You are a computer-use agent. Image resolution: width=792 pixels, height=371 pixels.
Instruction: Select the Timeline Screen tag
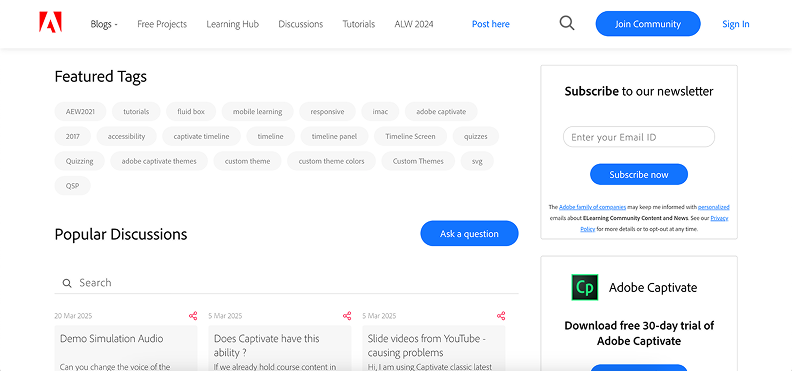click(410, 136)
